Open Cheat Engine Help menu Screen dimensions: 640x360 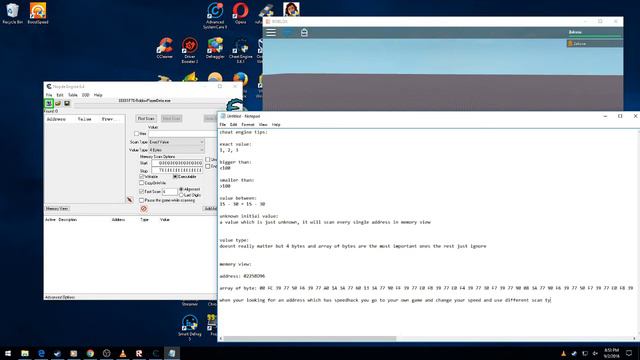point(98,95)
